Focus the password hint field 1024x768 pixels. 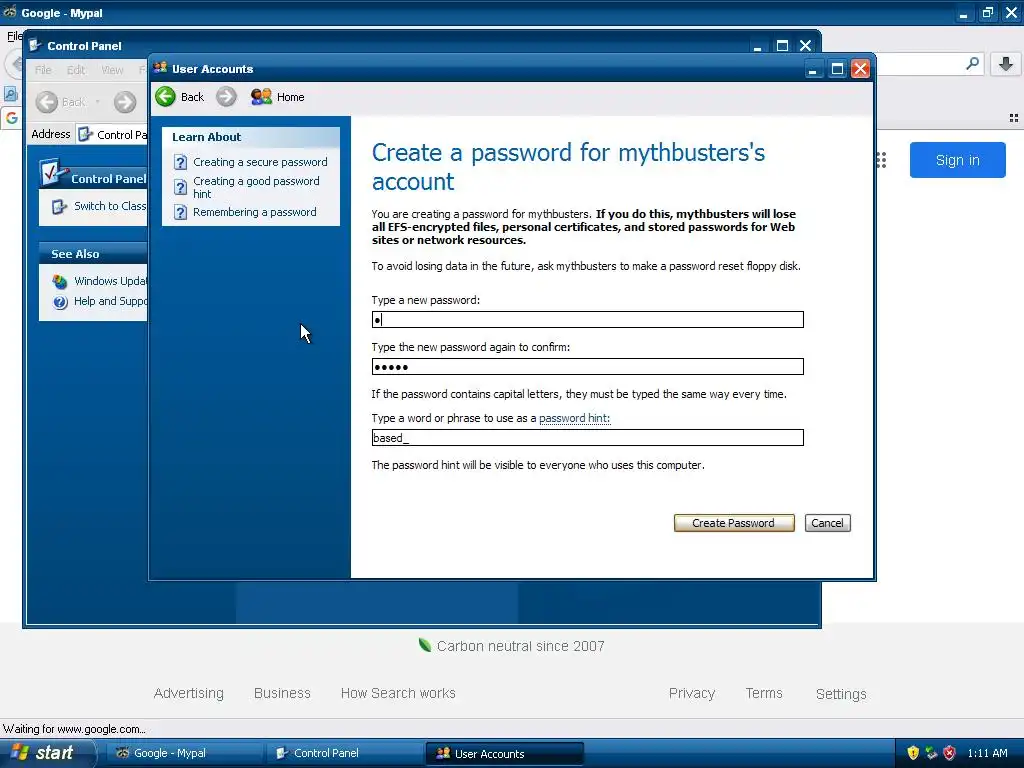click(x=588, y=438)
